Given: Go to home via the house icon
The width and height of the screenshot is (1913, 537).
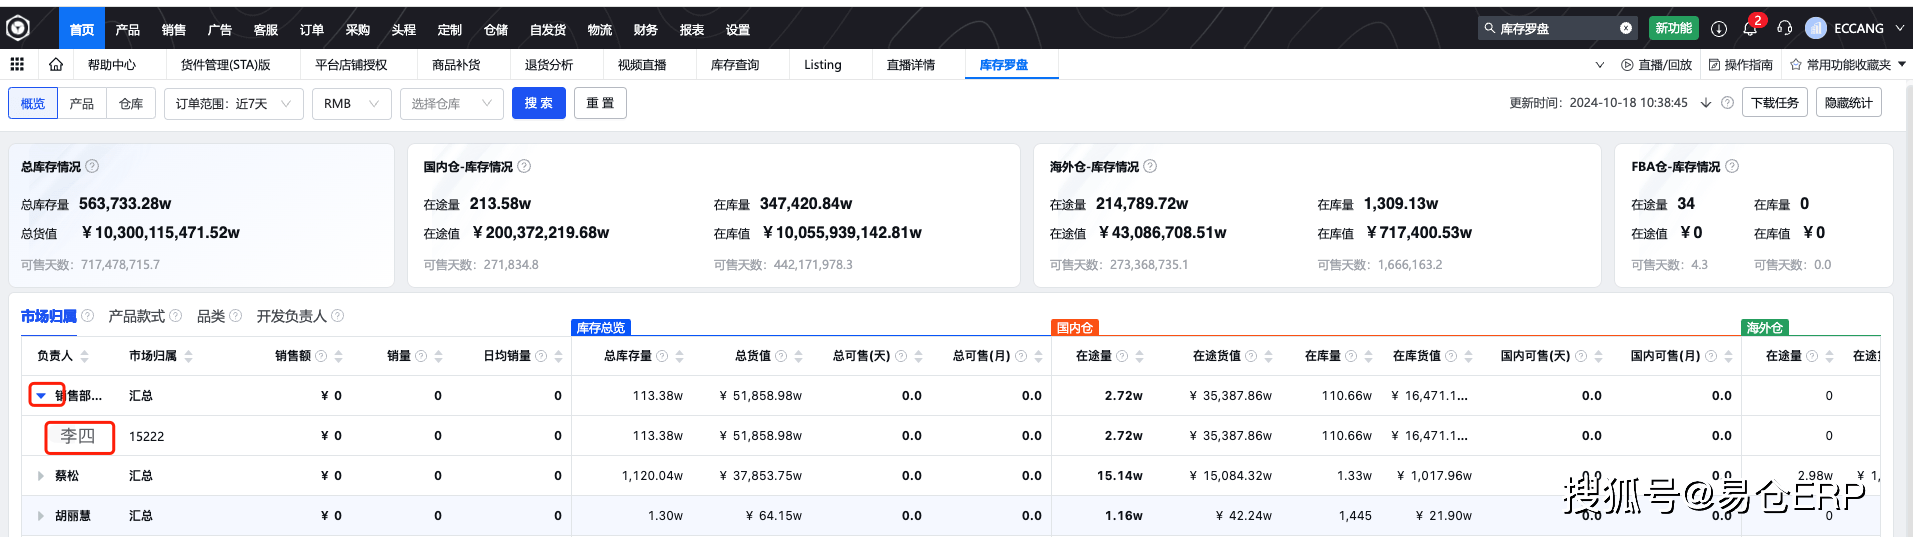Looking at the screenshot, I should pyautogui.click(x=56, y=65).
